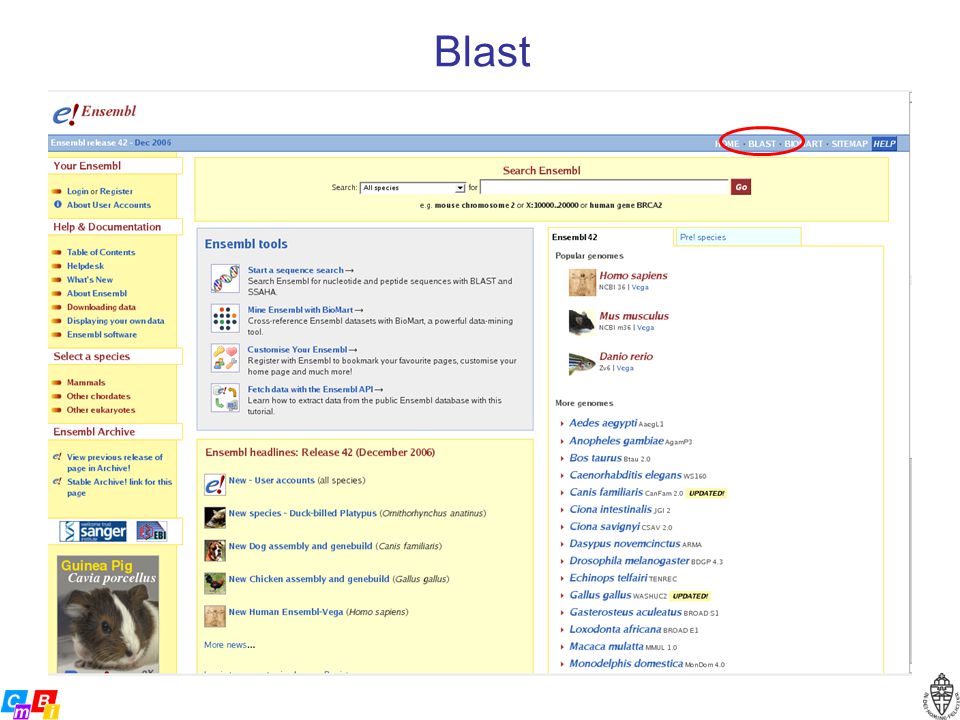This screenshot has height=720, width=960.
Task: Click the CMBI logo
Action: pos(30,704)
